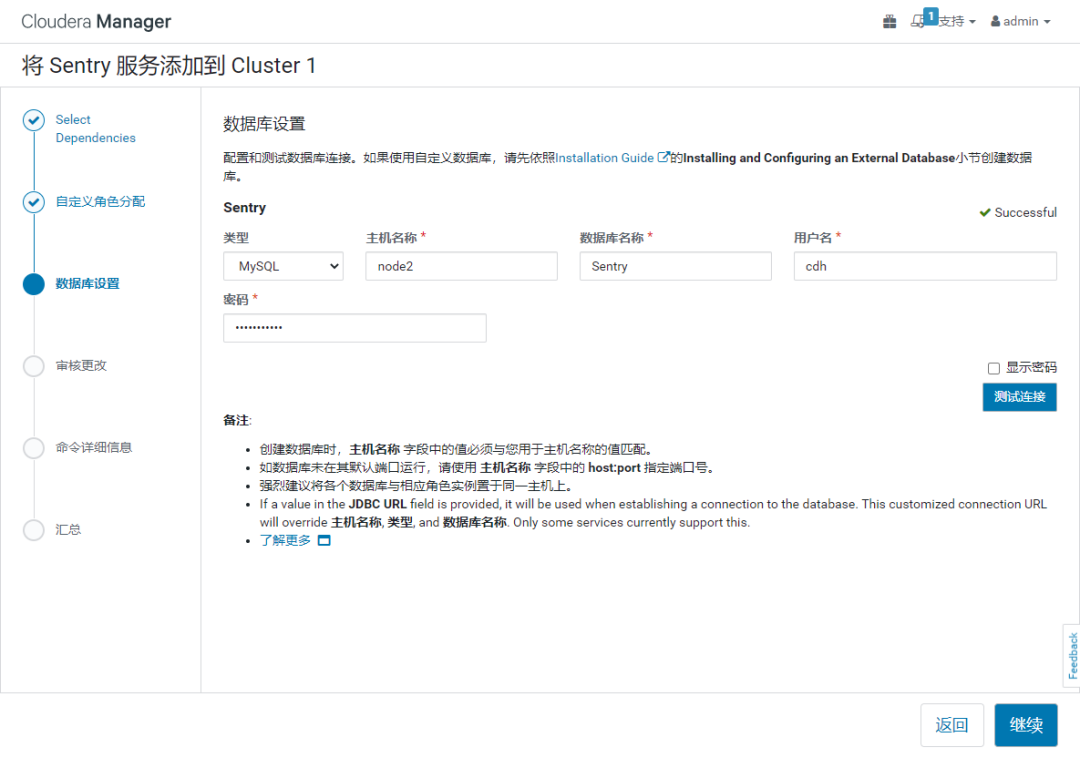Click the page title 将 Sentry 服务添加到 Cluster 1

coord(169,65)
